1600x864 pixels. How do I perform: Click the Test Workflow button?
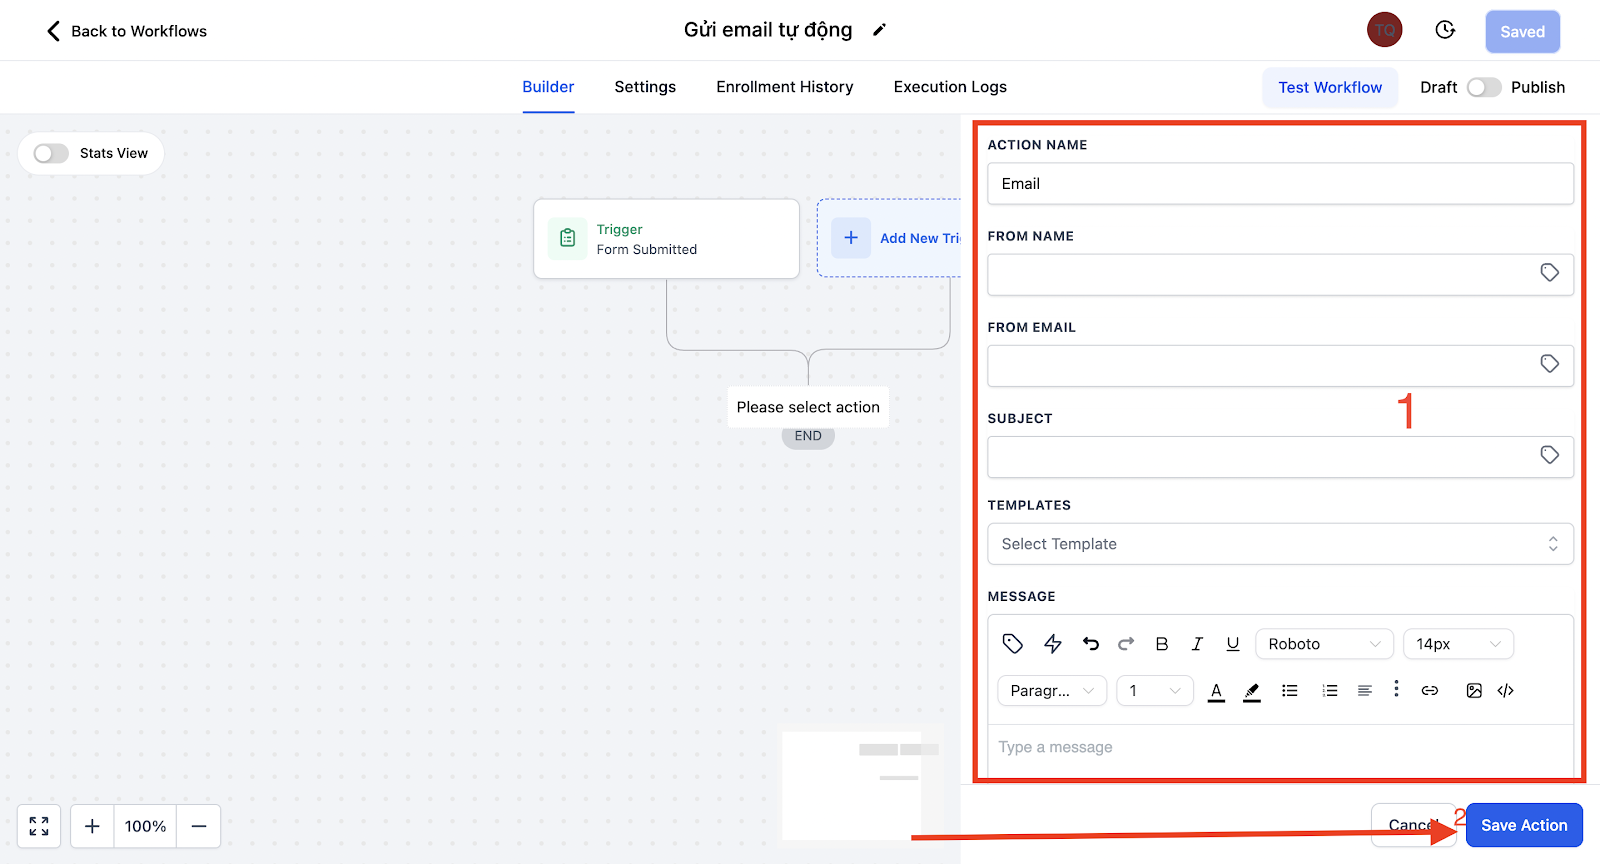1330,87
